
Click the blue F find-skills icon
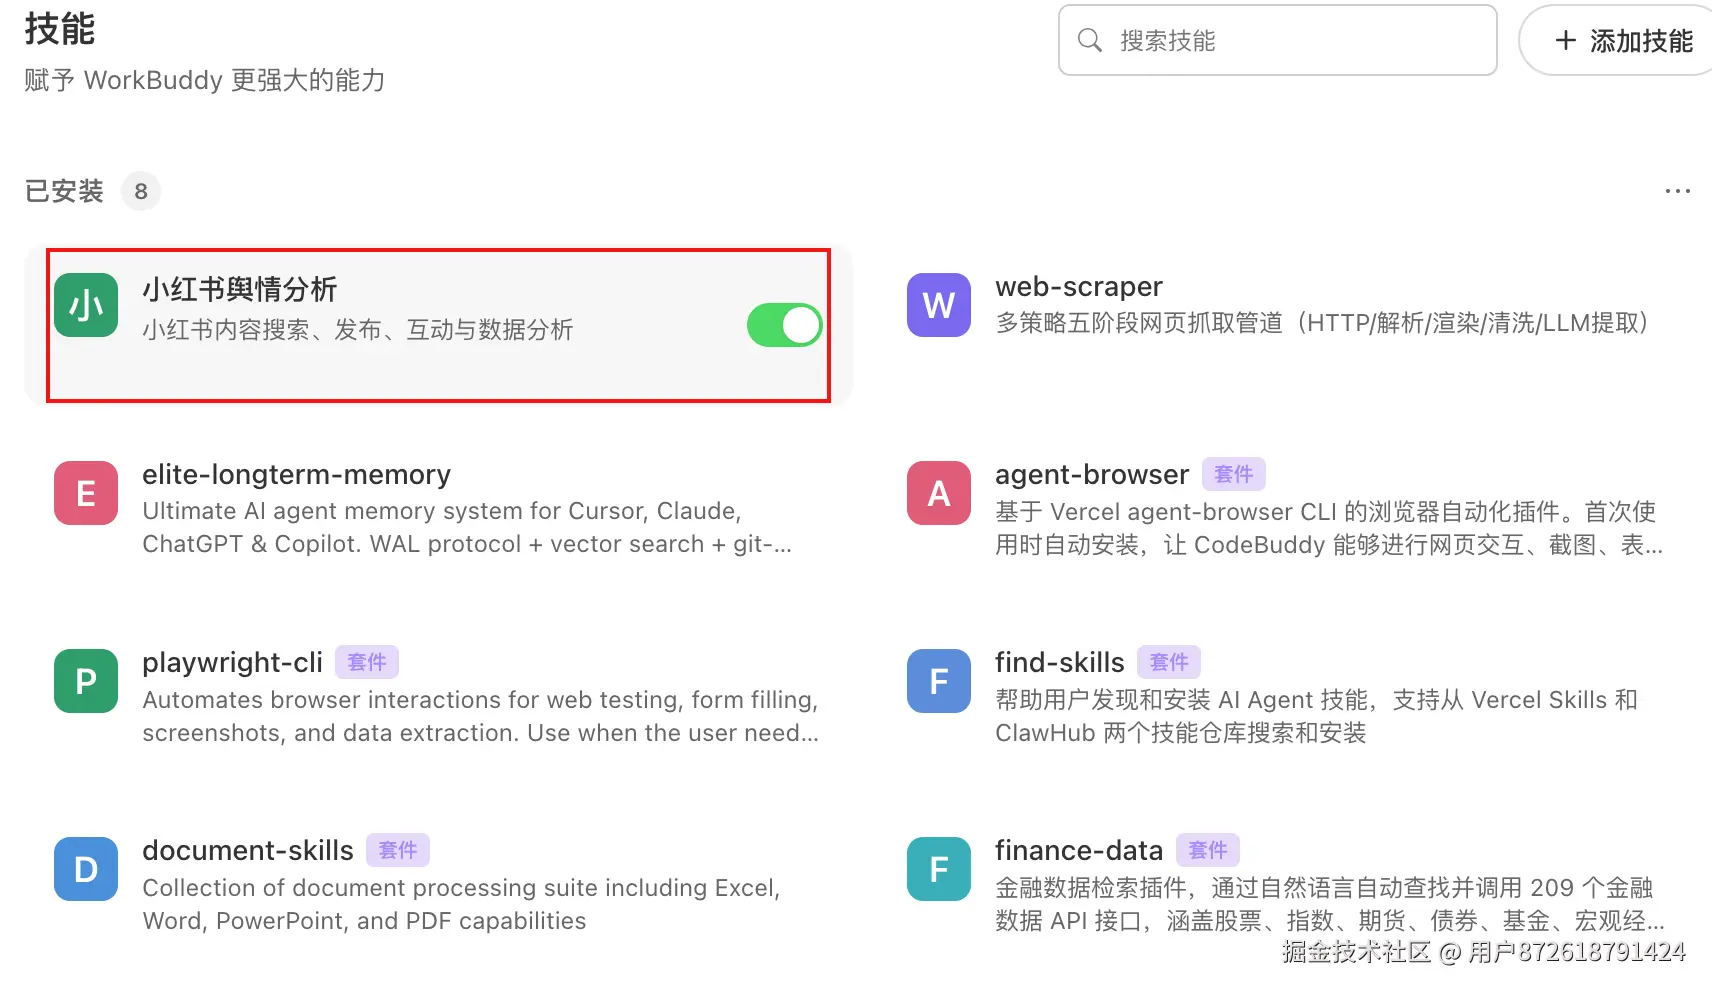click(938, 681)
